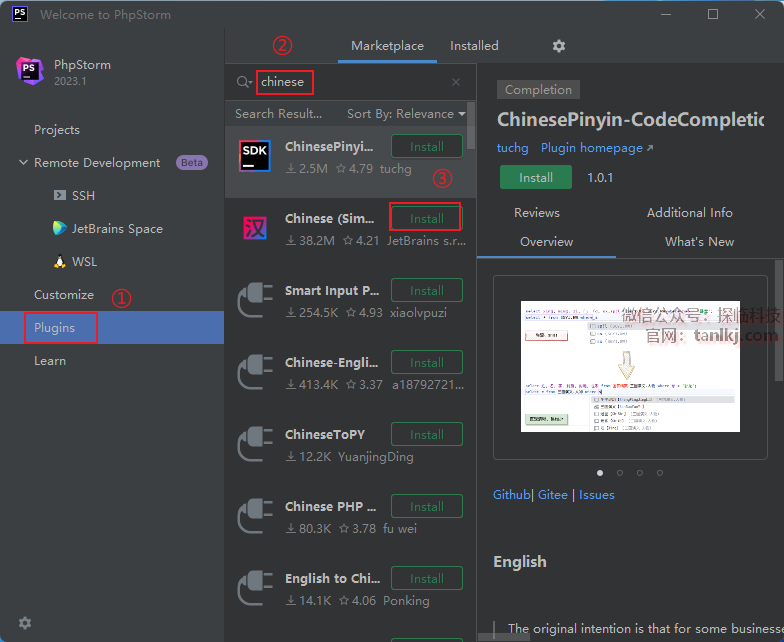Open settings gear at bottom left

click(25, 622)
